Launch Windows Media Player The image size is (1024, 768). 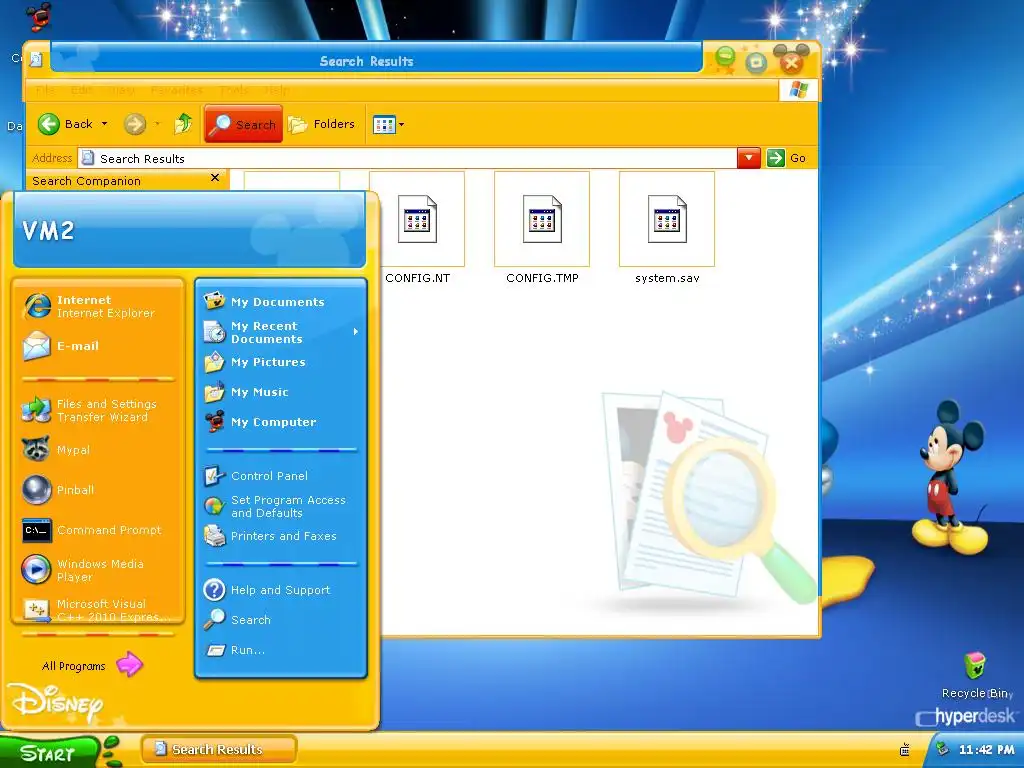tap(98, 570)
